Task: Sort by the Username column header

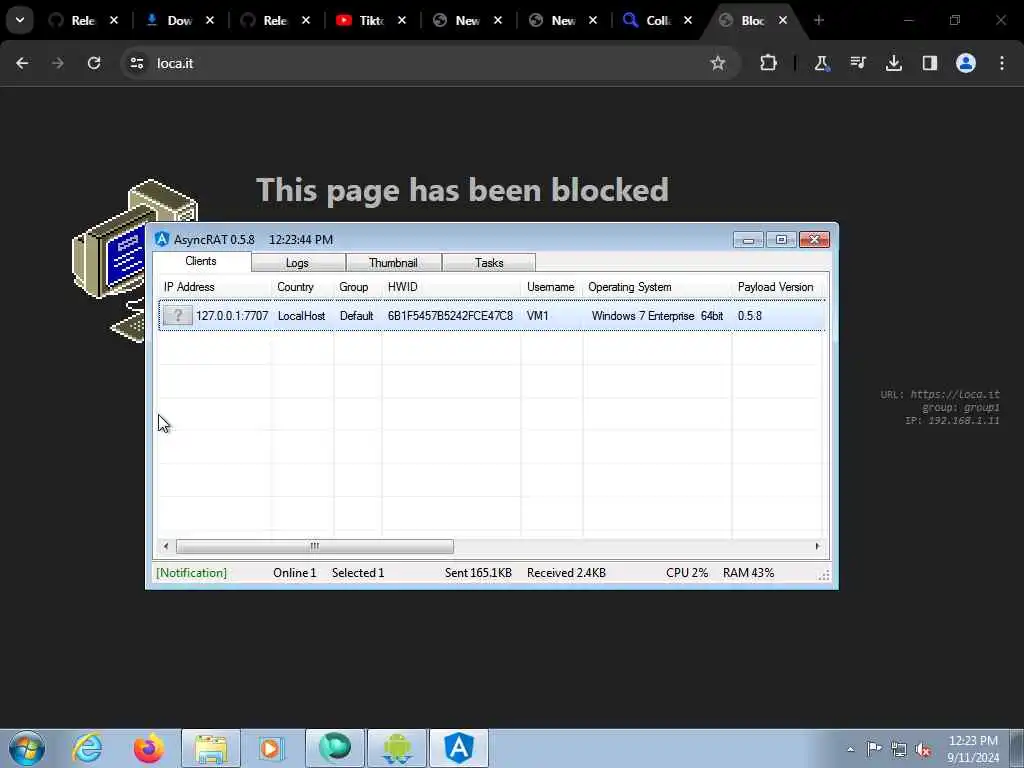Action: [551, 287]
